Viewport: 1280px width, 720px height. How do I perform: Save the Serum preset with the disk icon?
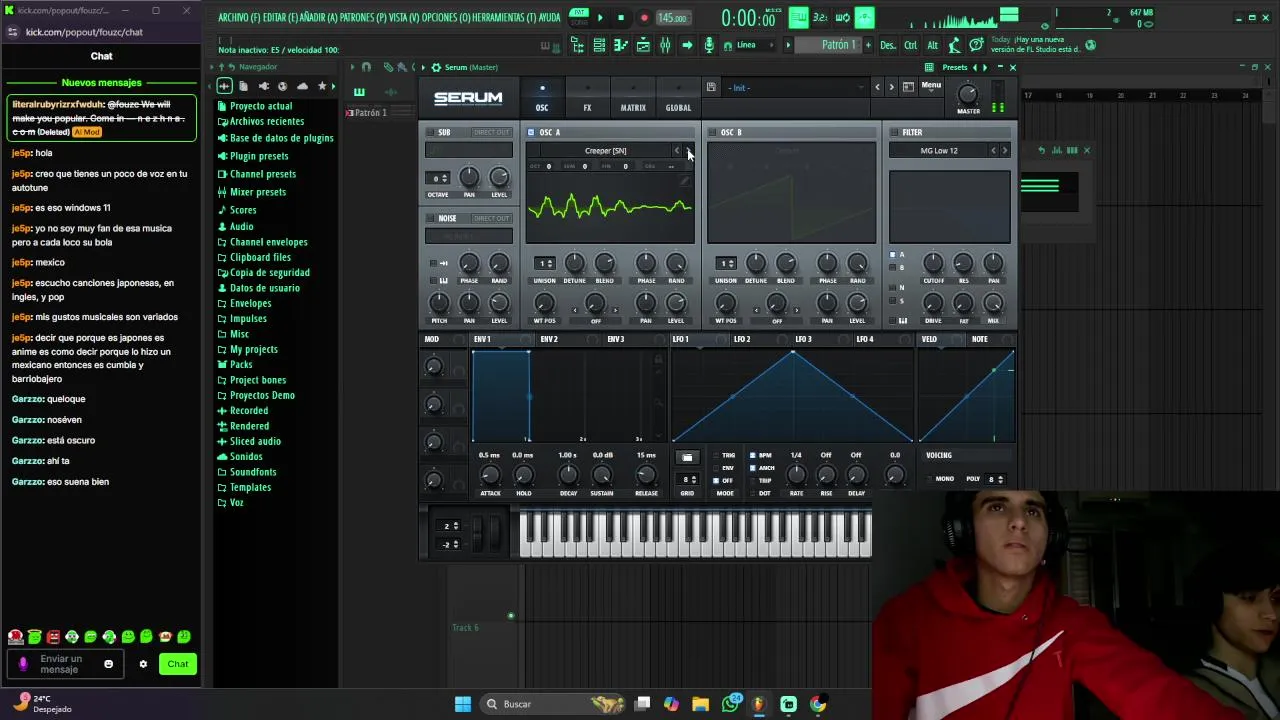coord(711,87)
